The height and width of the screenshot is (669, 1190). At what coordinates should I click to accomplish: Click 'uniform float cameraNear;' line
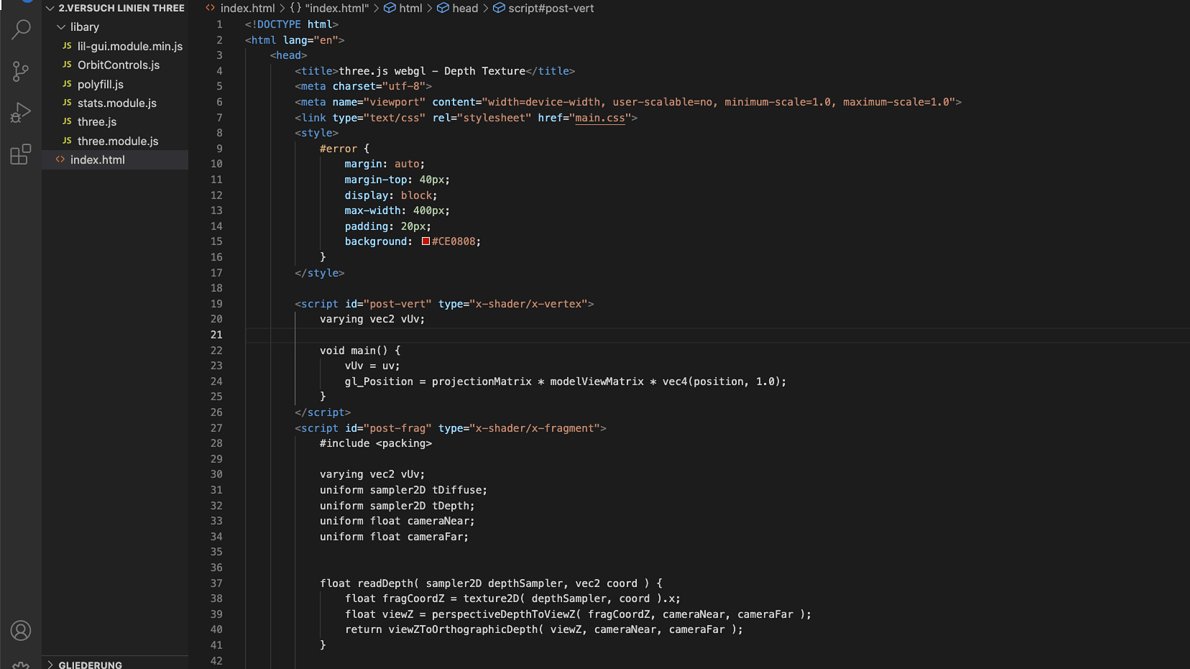pos(397,521)
